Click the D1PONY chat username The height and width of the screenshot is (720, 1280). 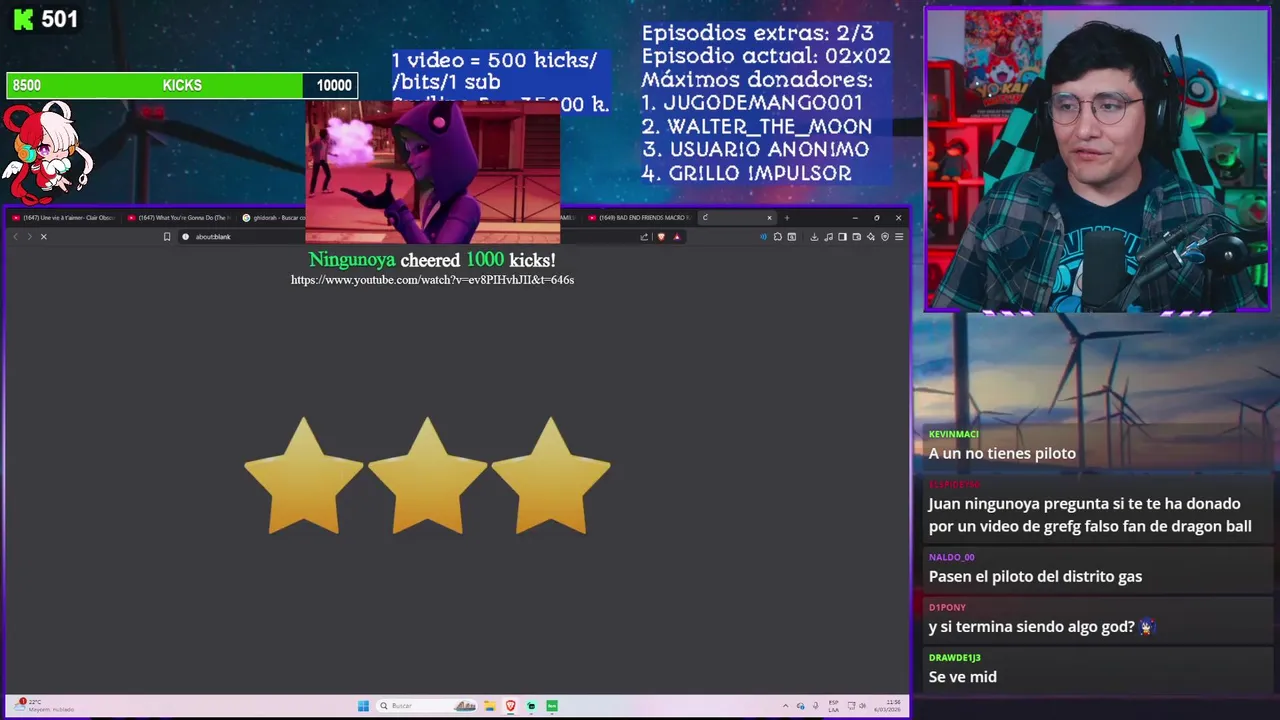click(947, 607)
